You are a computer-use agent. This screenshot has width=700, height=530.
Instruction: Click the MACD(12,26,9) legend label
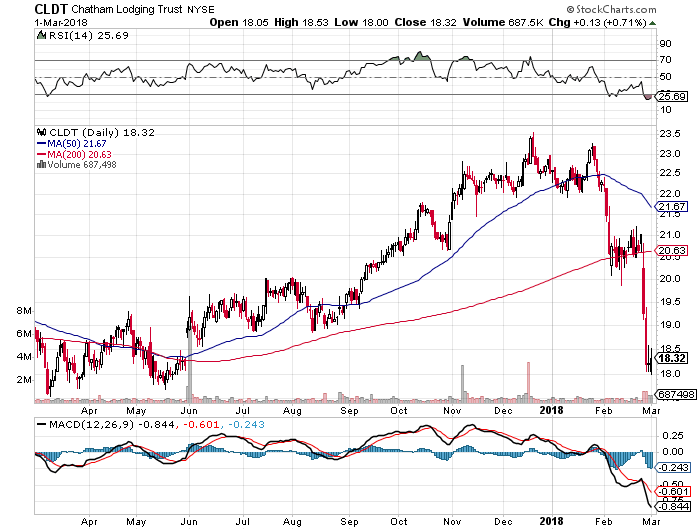(x=91, y=425)
